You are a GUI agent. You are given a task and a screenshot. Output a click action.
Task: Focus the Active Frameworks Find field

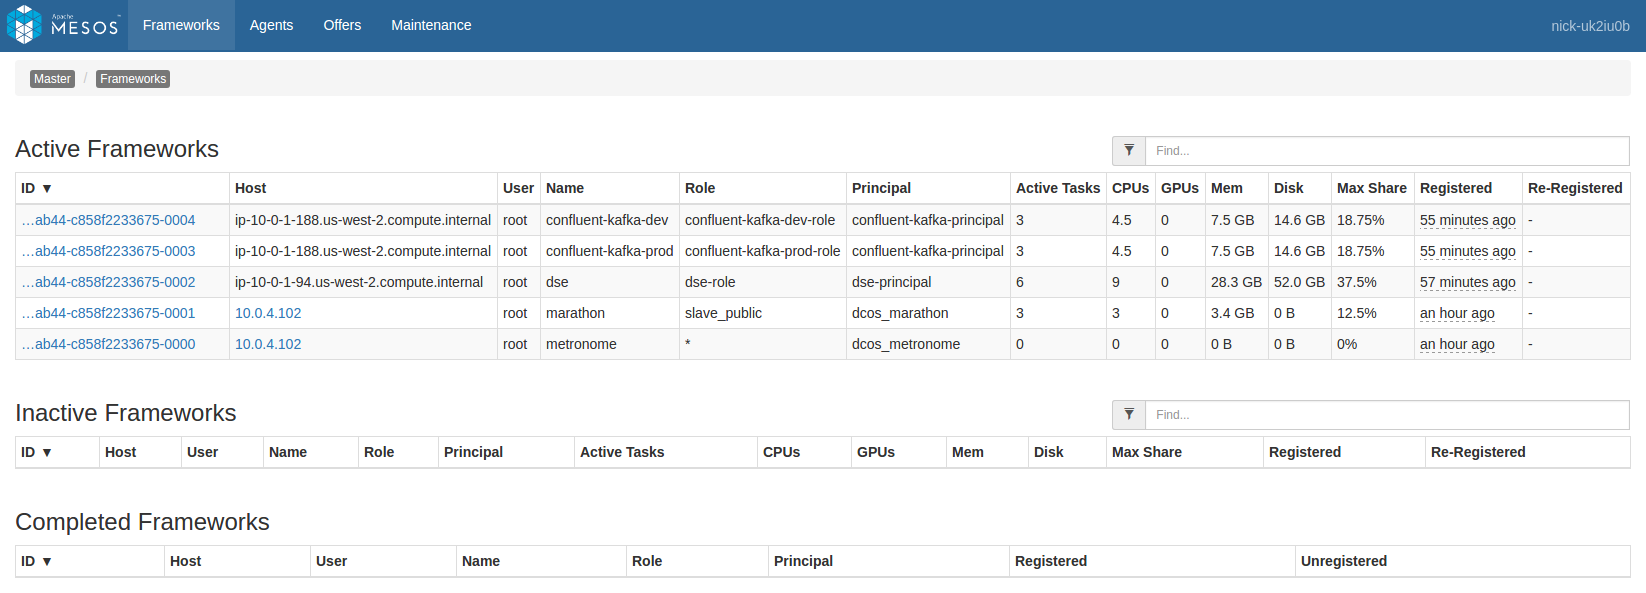coord(1386,151)
